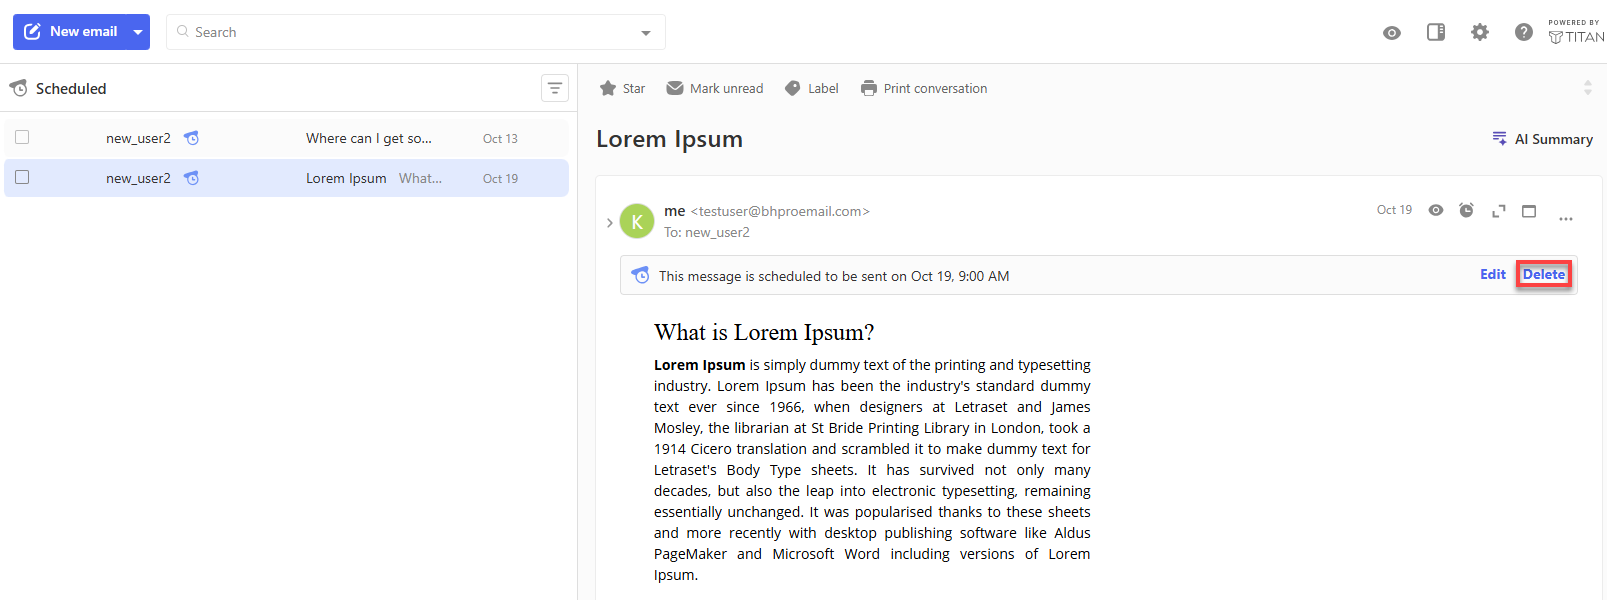Click the Lorem Ipsum conversation title
The height and width of the screenshot is (600, 1607).
[669, 139]
